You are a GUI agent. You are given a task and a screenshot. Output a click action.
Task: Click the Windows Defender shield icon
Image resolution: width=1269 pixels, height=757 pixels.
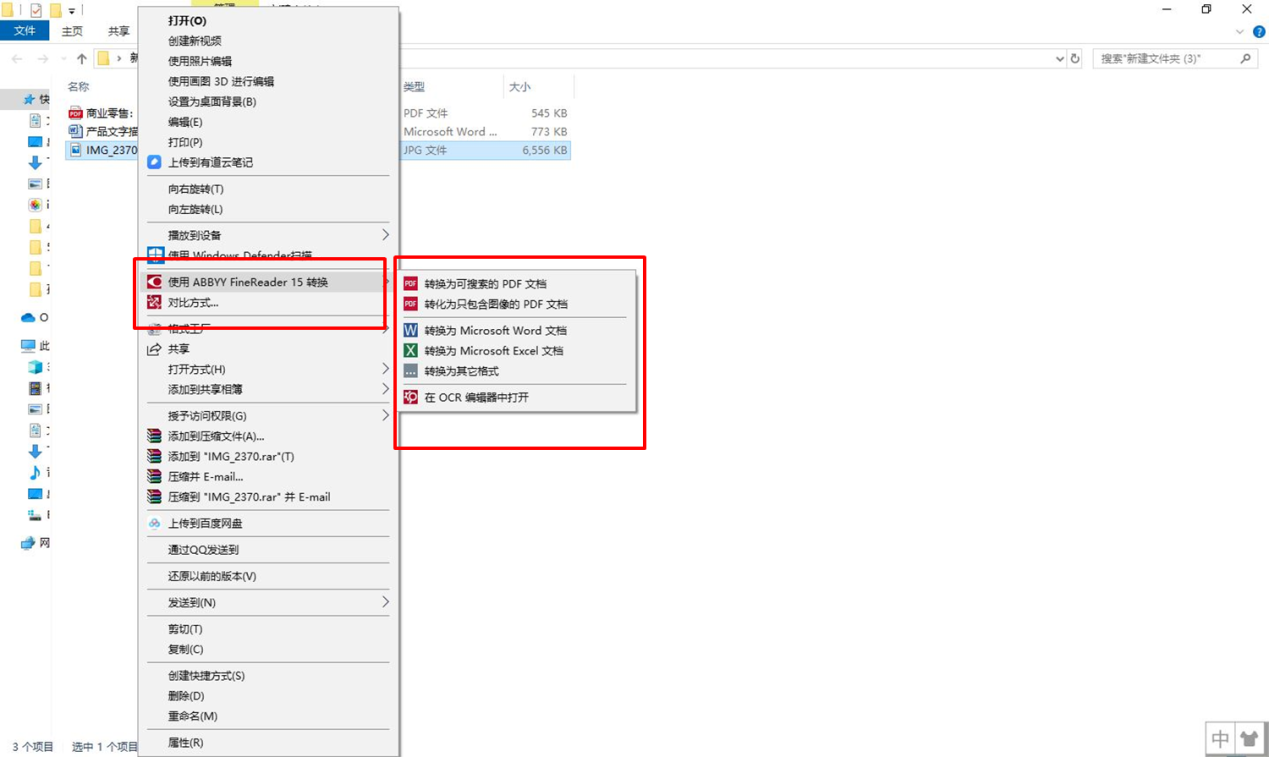click(x=155, y=255)
